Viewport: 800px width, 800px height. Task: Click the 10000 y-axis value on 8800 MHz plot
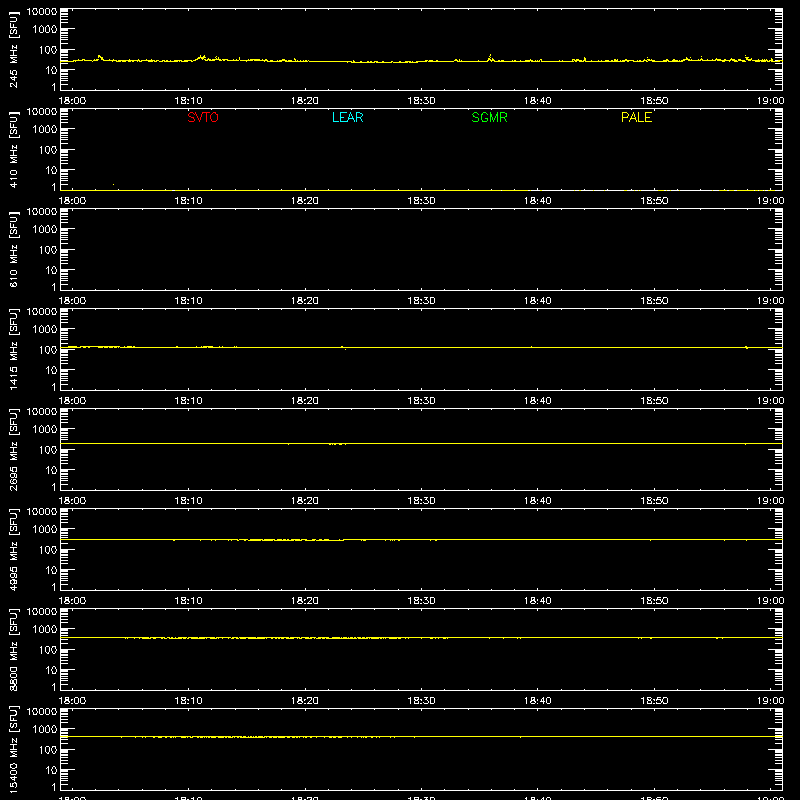pyautogui.click(x=42, y=612)
